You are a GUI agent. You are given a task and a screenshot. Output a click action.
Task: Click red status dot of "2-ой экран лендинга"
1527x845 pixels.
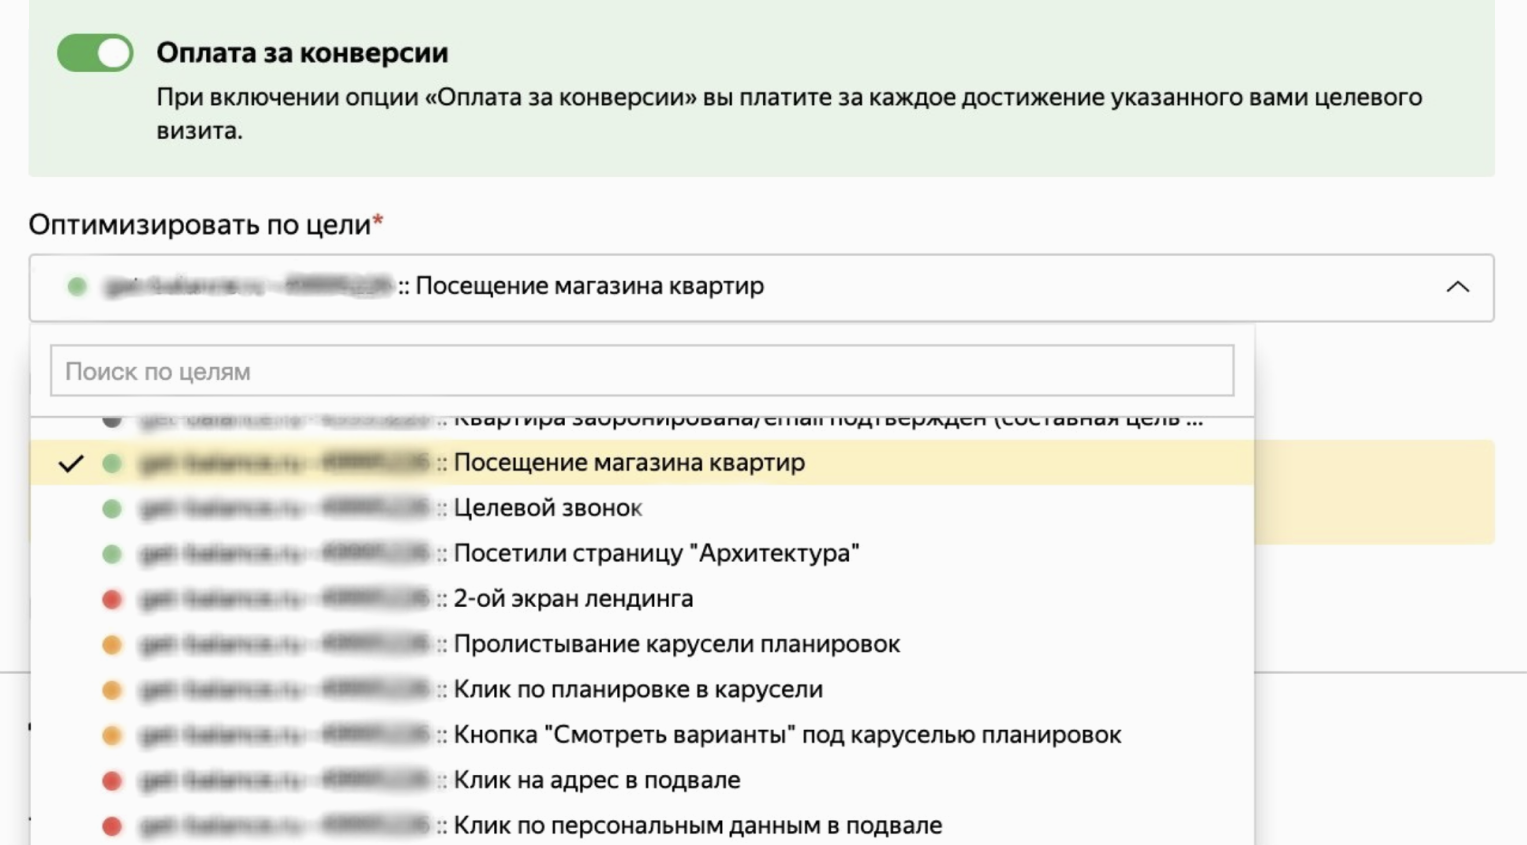pos(112,600)
